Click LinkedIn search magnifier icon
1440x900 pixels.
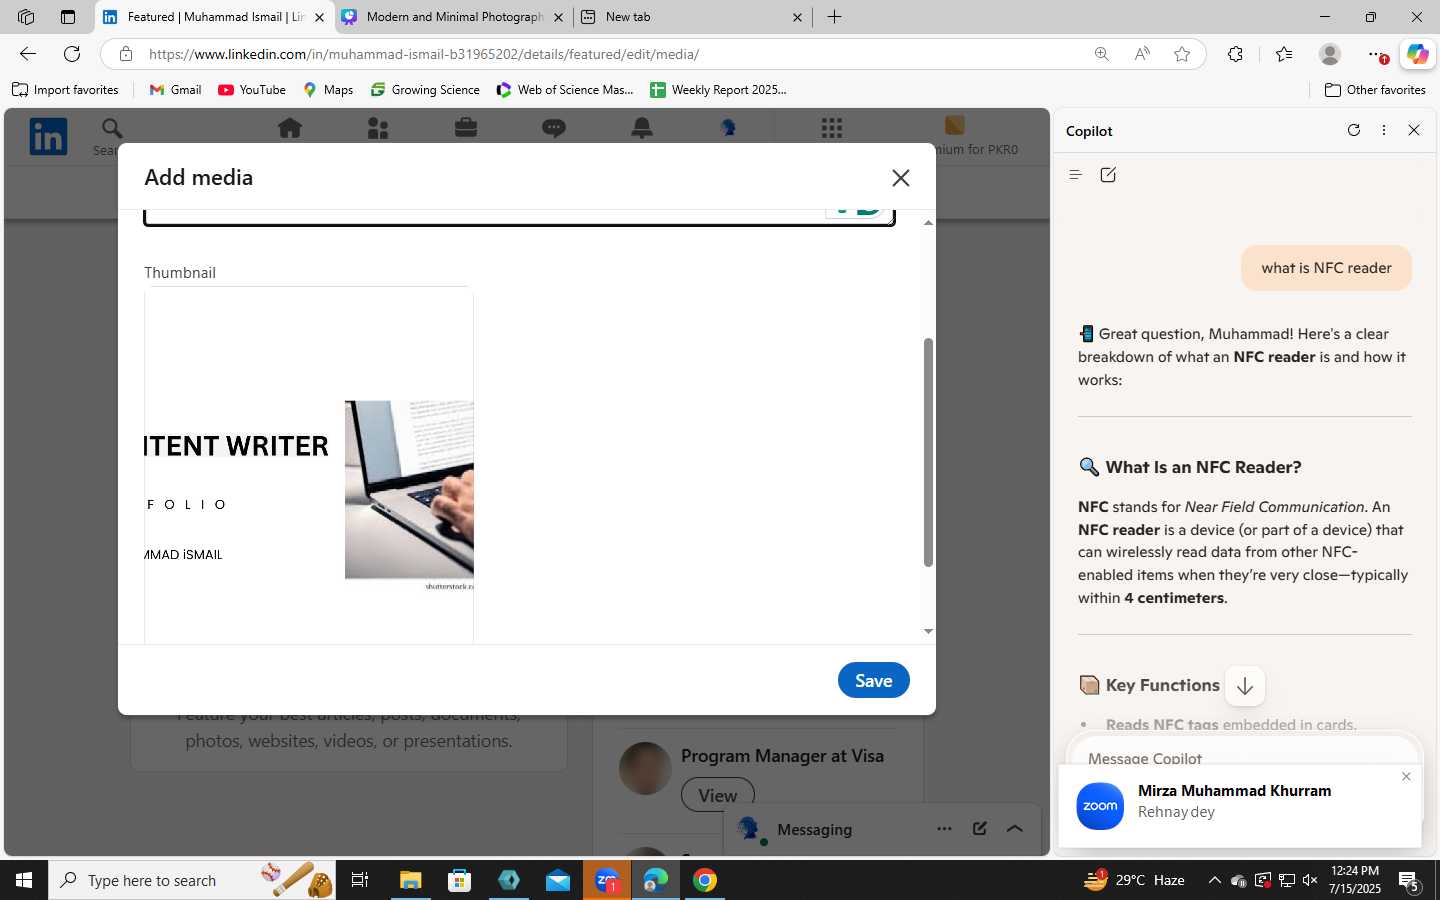pos(112,128)
